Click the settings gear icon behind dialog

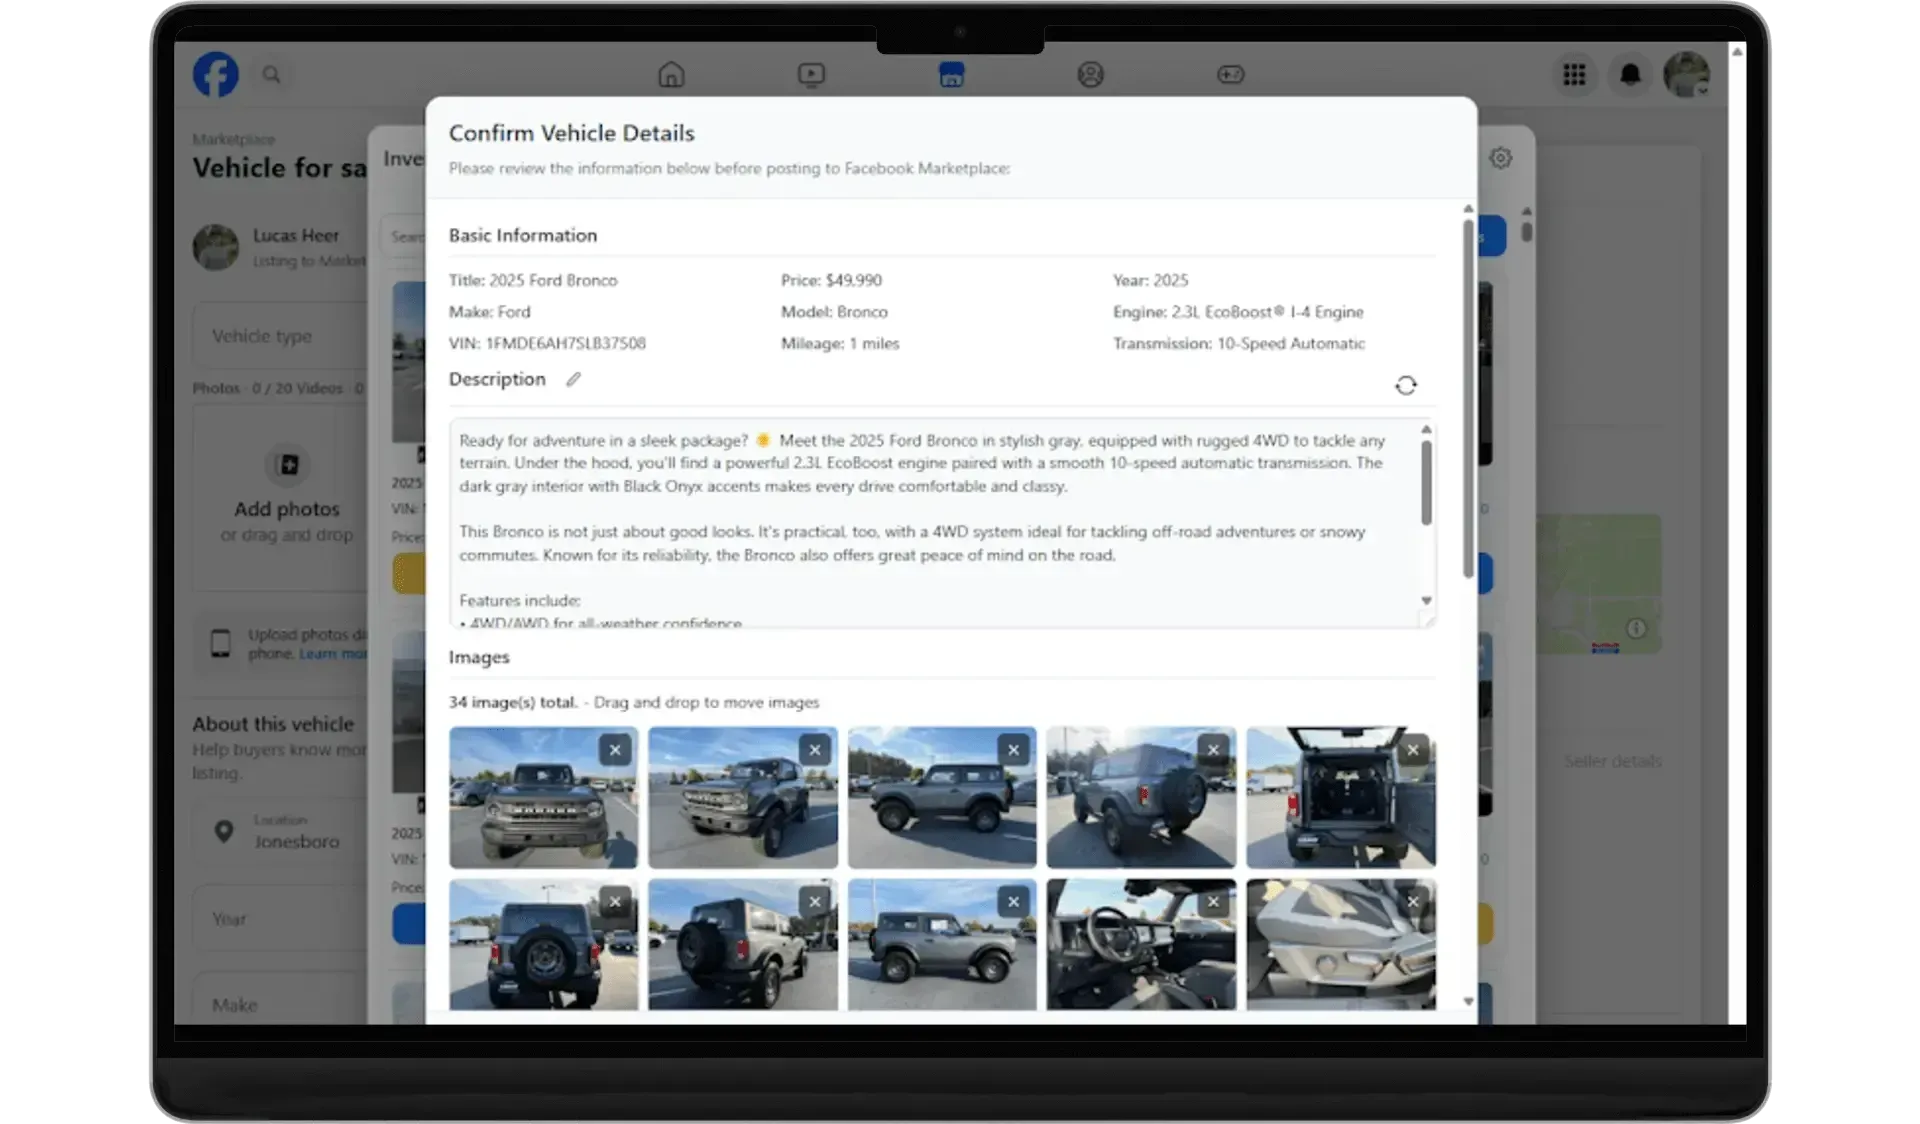click(1500, 158)
